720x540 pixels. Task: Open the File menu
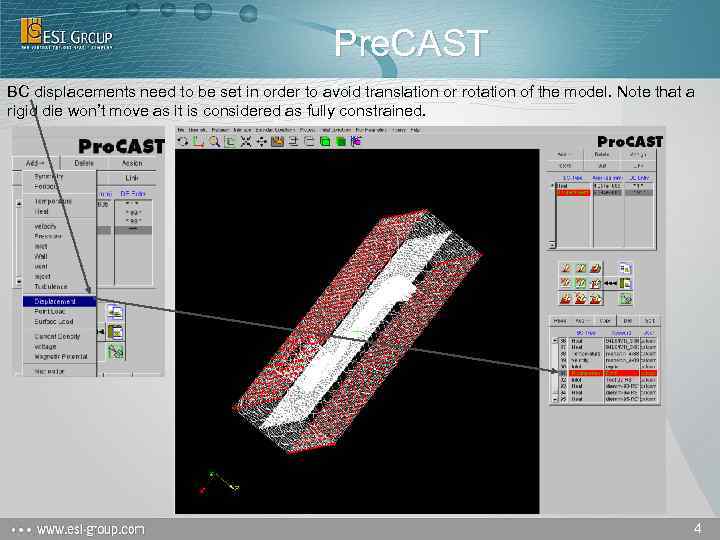[181, 130]
